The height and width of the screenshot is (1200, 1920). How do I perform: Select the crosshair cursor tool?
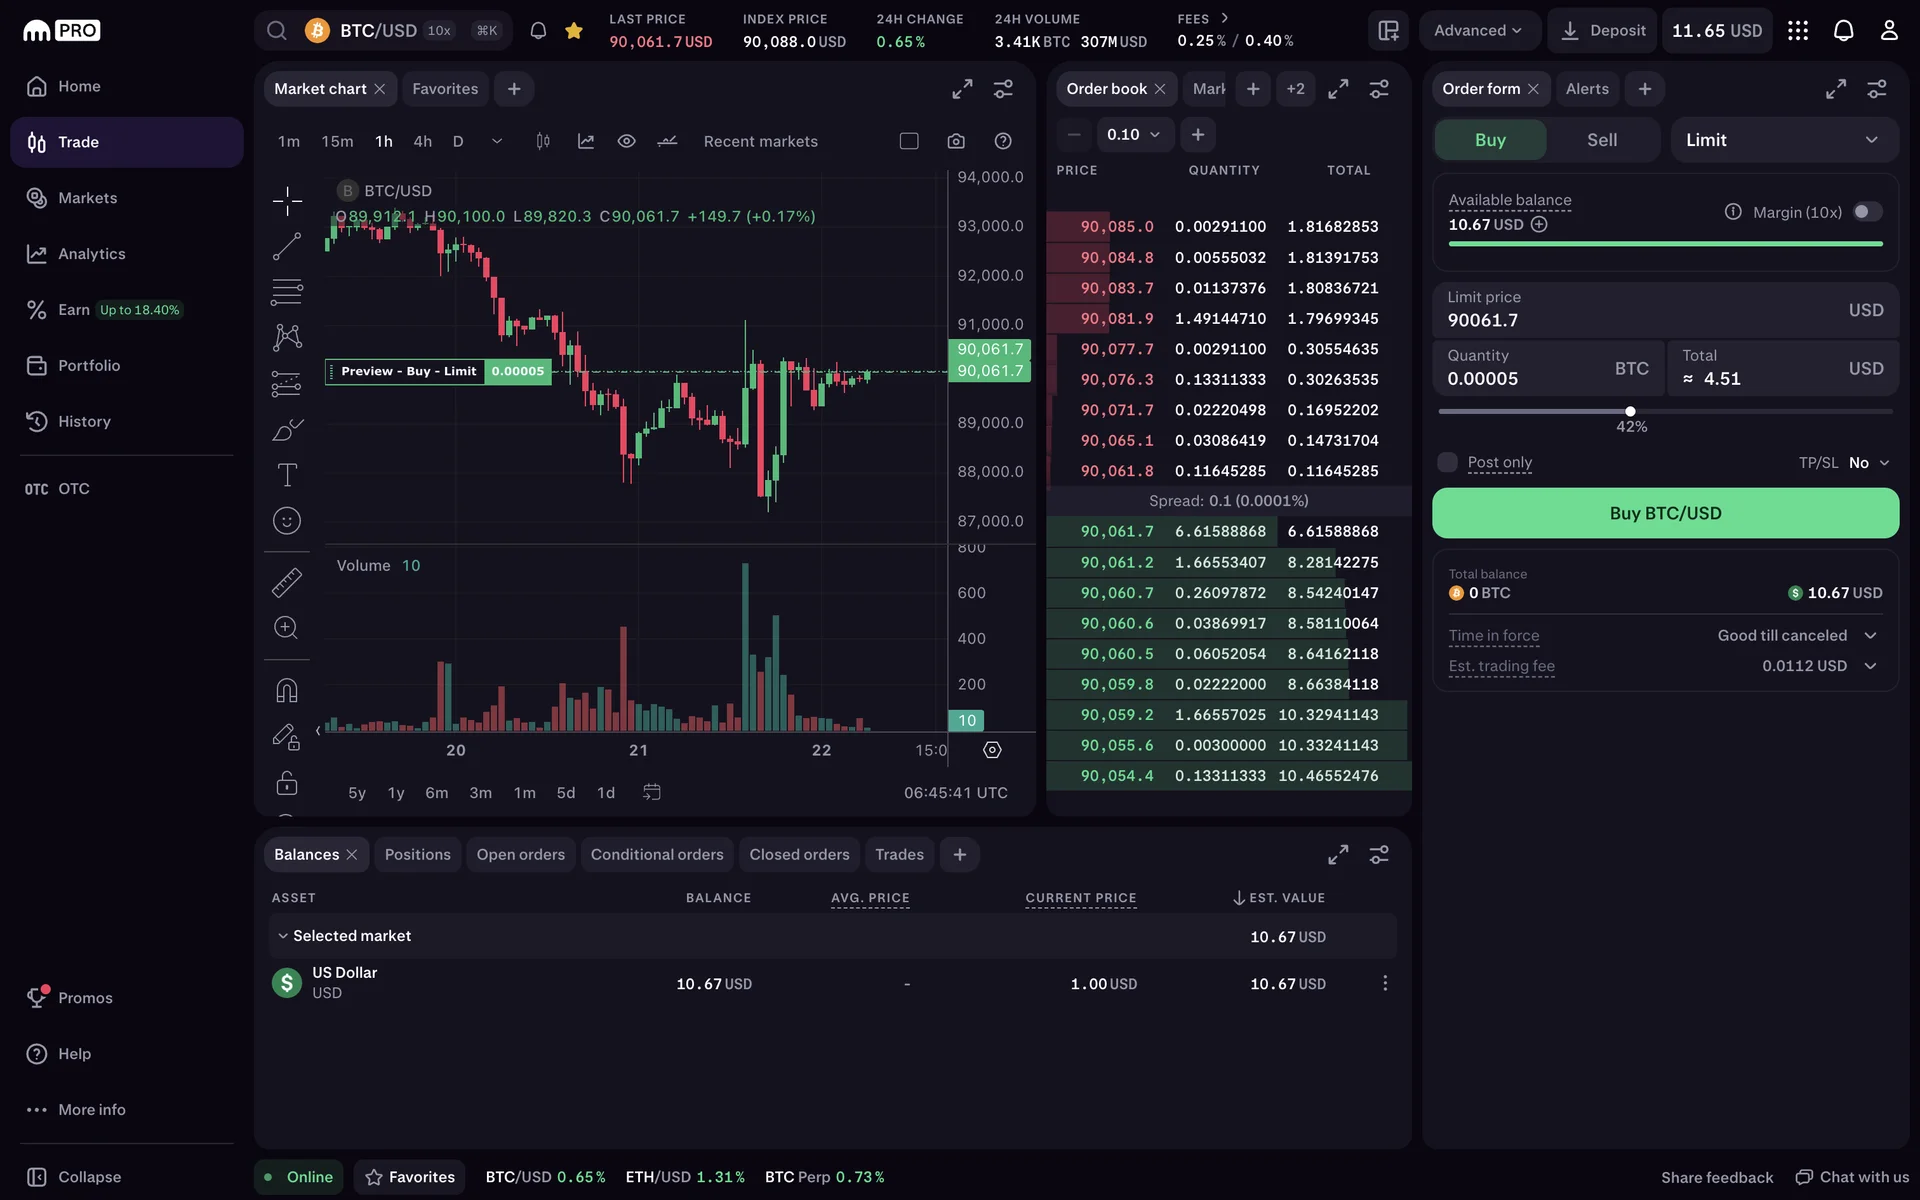point(287,201)
